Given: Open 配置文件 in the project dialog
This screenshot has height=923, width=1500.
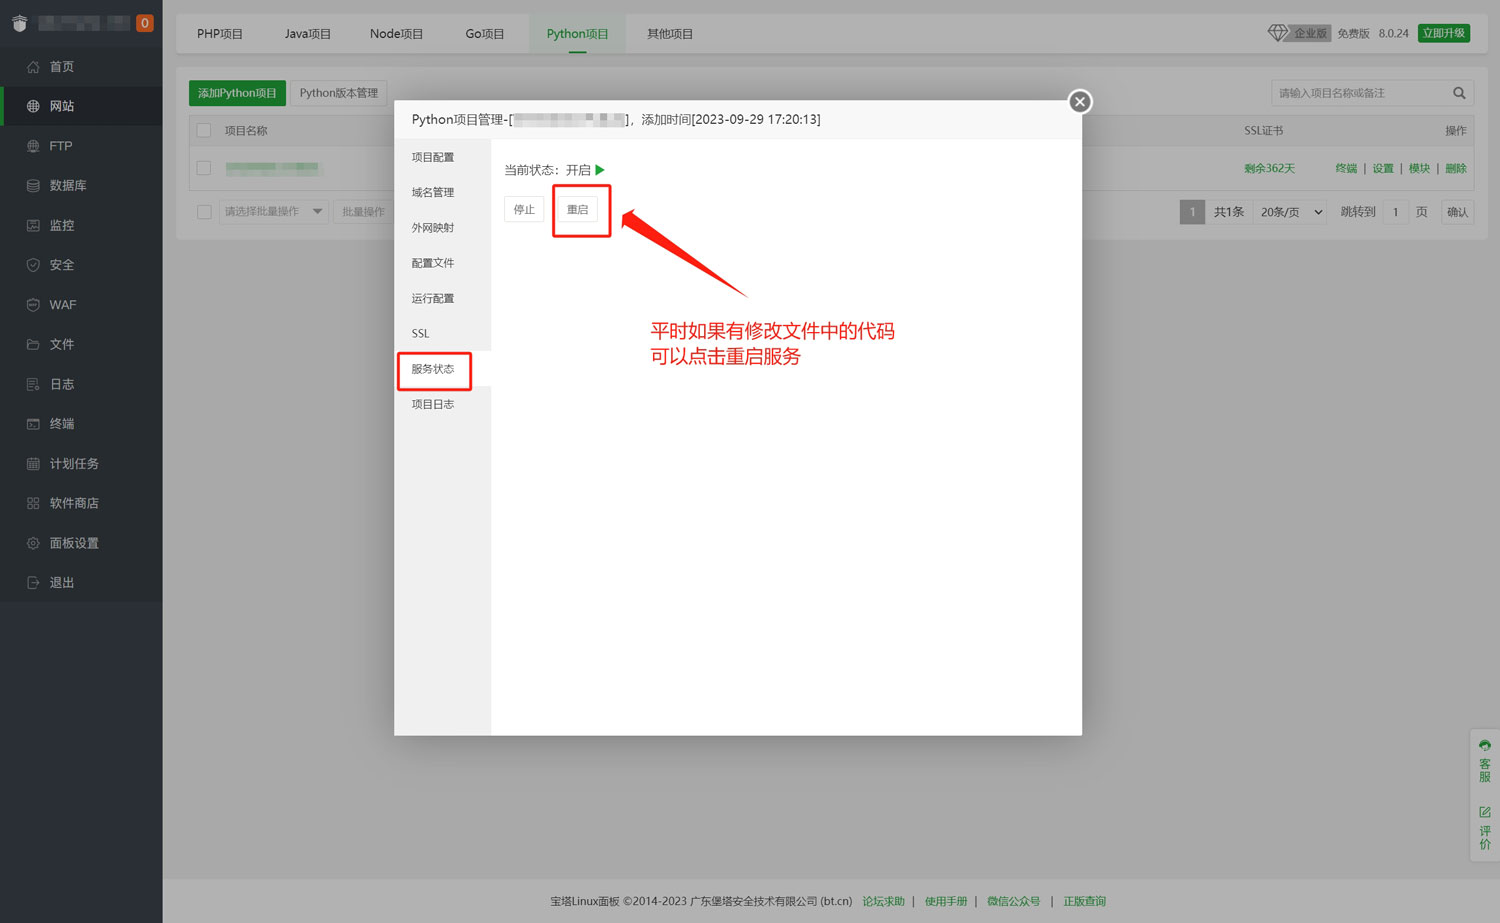Looking at the screenshot, I should (432, 262).
